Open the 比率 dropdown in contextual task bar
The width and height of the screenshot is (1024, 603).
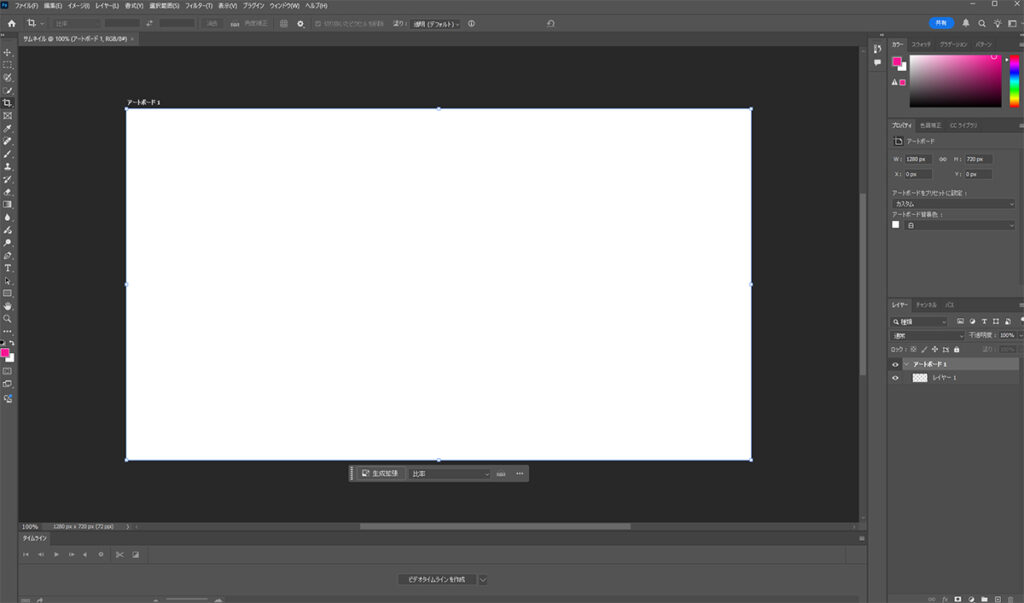click(449, 474)
